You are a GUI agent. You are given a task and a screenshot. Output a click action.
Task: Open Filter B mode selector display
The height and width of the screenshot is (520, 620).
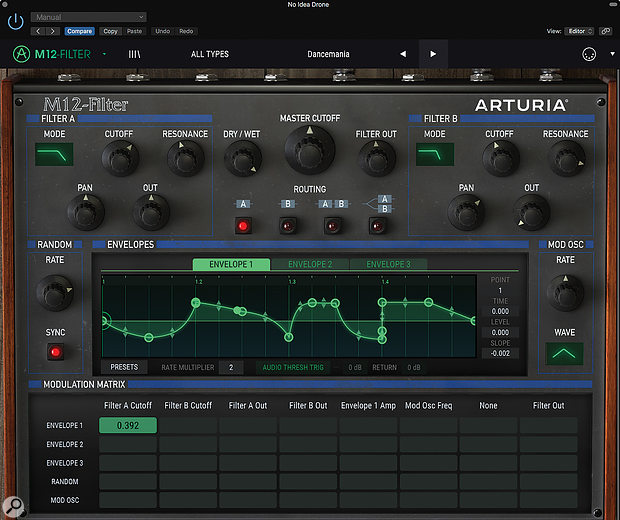[435, 154]
